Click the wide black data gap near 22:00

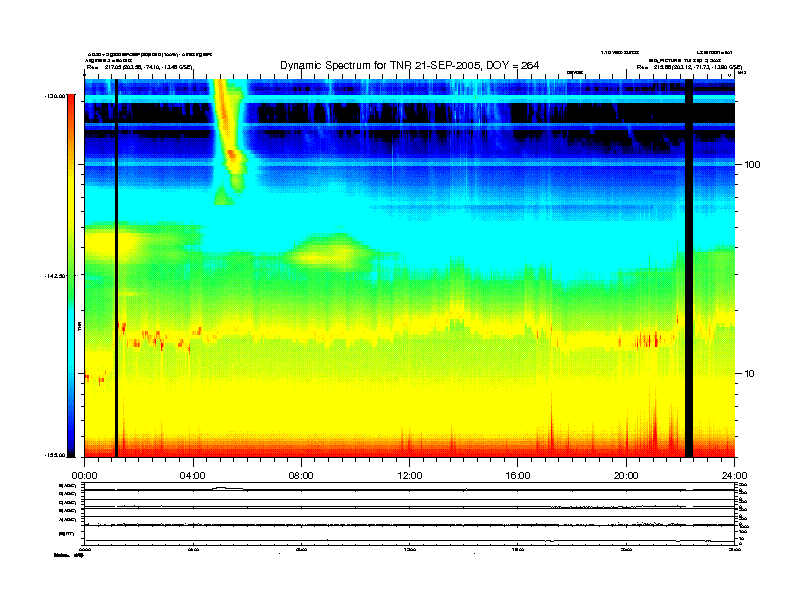coord(689,268)
